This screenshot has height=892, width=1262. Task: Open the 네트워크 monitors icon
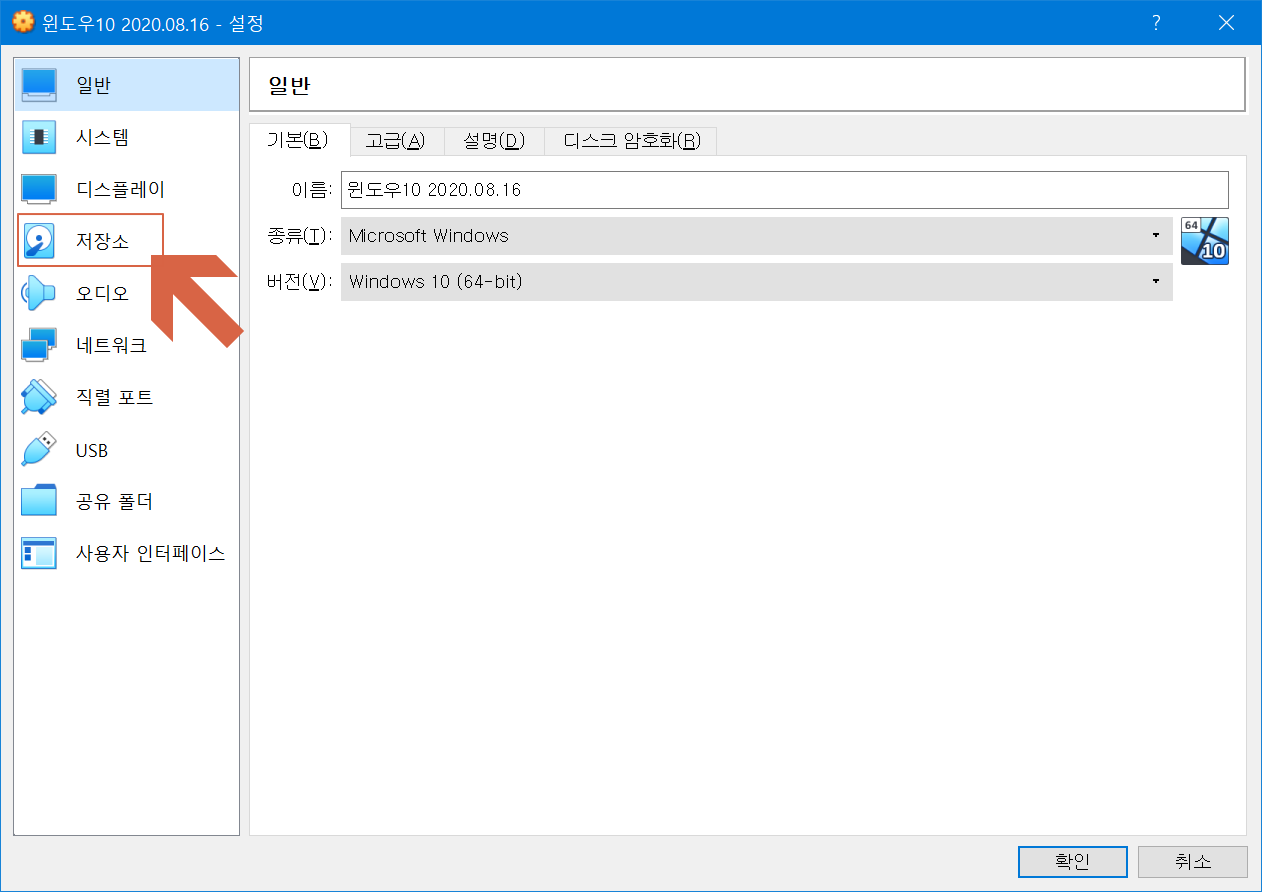[x=39, y=346]
